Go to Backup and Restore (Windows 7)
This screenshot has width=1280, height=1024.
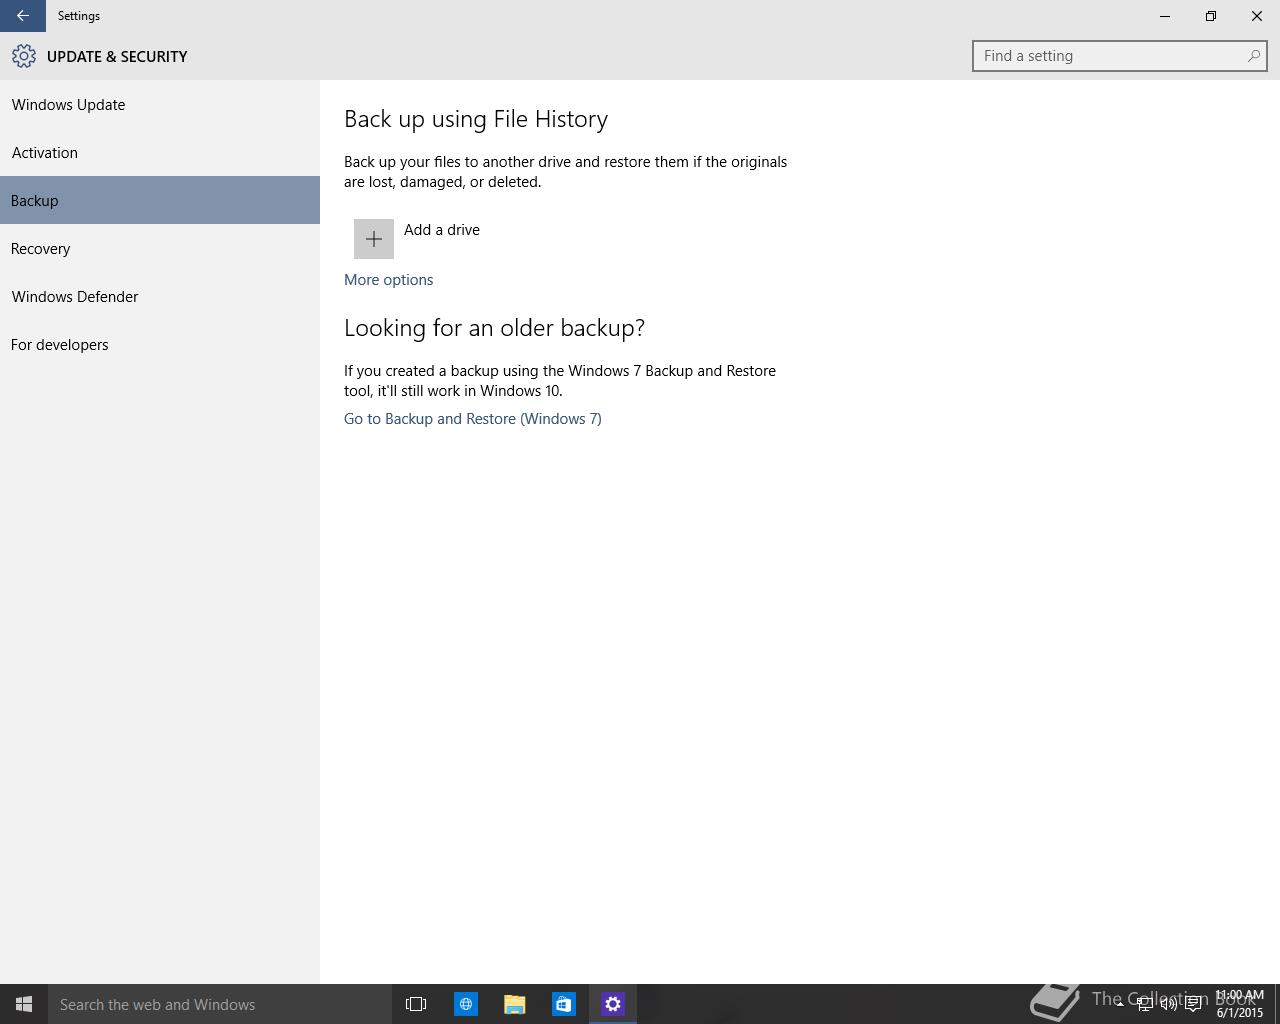click(473, 419)
